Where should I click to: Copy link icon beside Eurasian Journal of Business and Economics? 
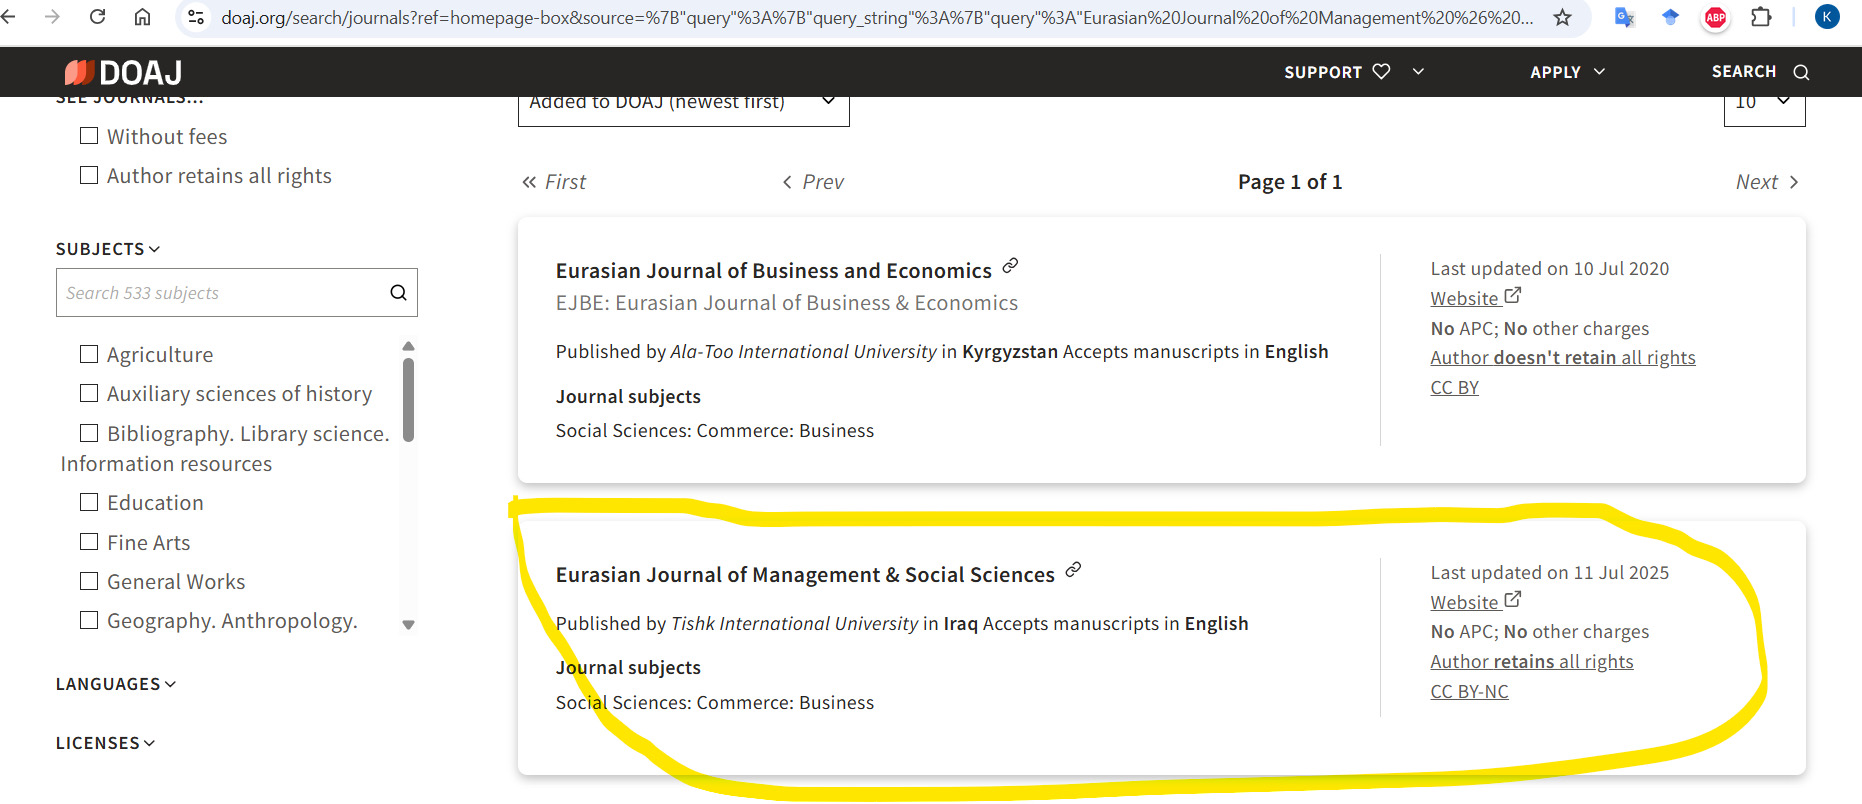point(1010,266)
